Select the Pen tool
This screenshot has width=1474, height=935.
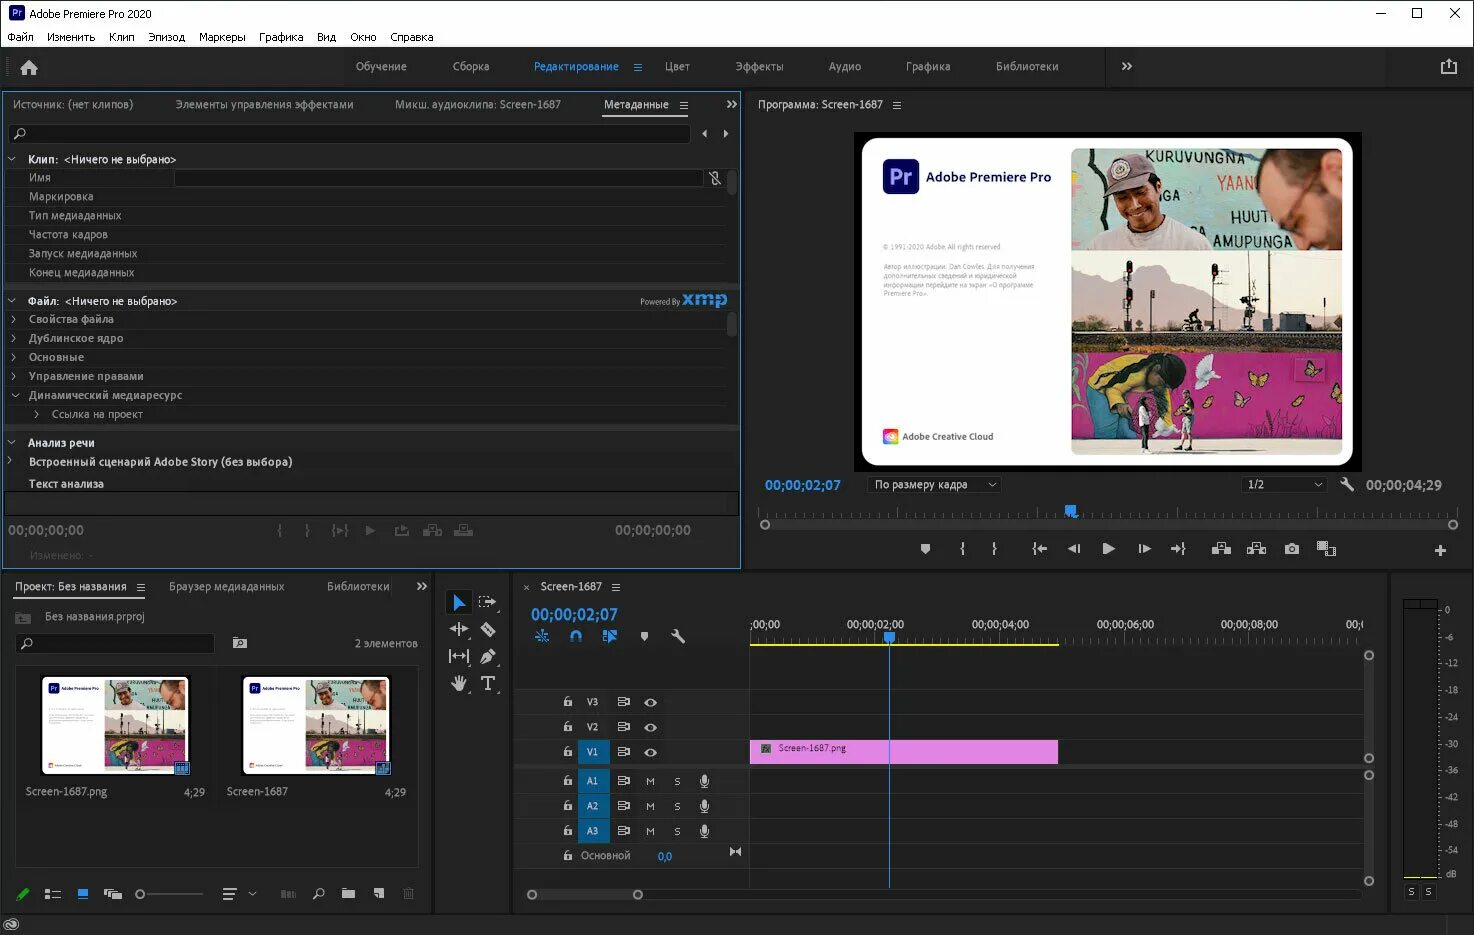[x=488, y=657]
